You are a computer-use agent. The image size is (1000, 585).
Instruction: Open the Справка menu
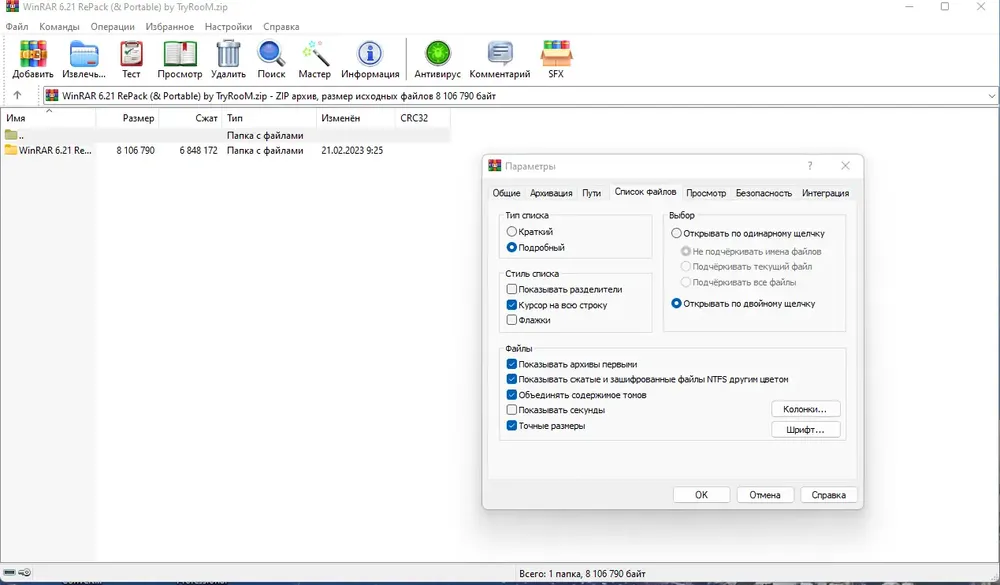(281, 27)
